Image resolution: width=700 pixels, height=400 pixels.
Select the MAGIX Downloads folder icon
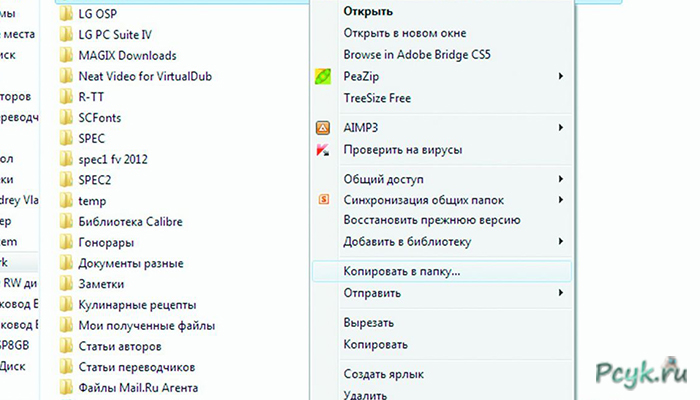66,55
